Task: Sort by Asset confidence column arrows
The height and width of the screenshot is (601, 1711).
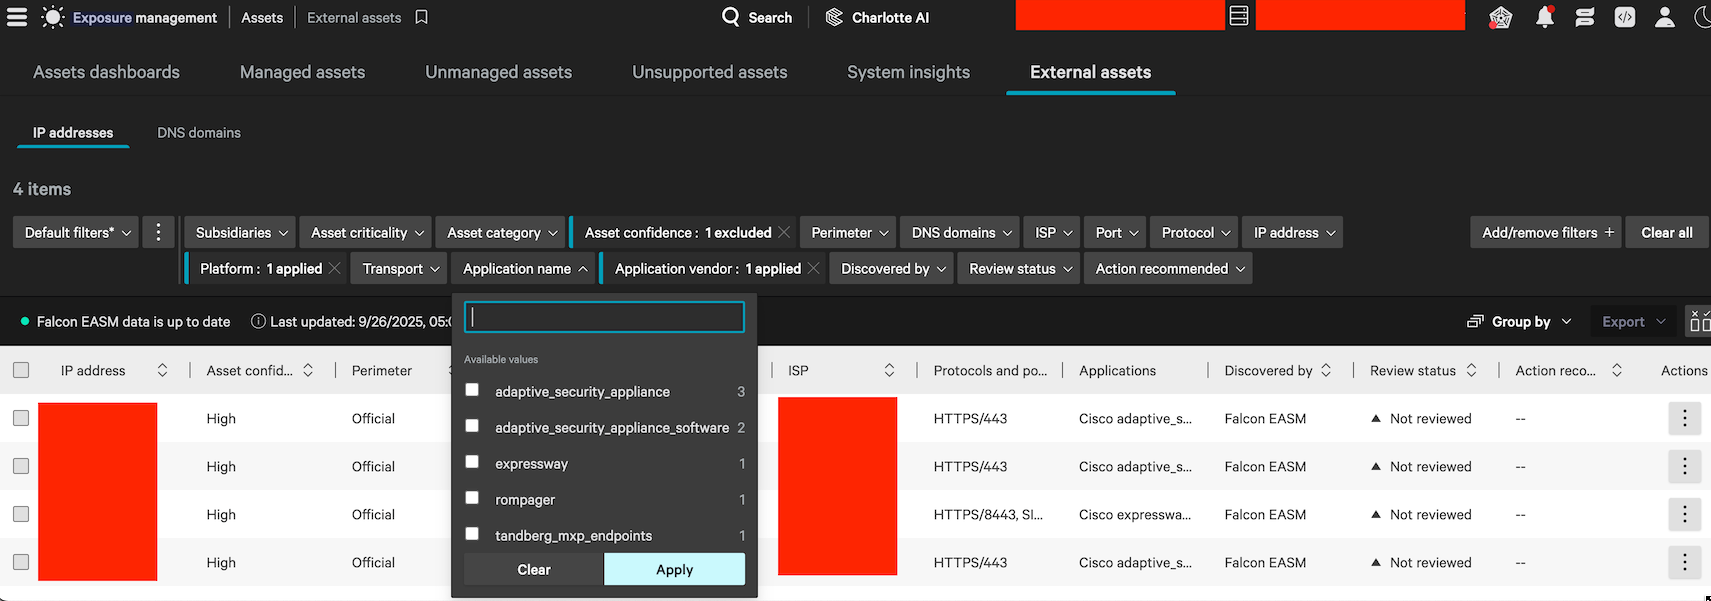Action: pyautogui.click(x=308, y=370)
